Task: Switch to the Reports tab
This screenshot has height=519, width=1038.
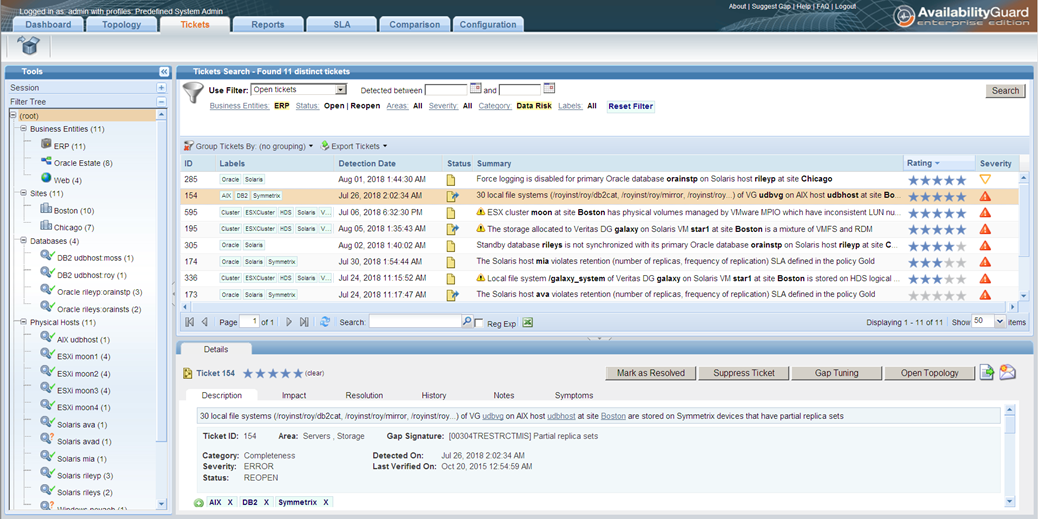Action: pyautogui.click(x=268, y=24)
